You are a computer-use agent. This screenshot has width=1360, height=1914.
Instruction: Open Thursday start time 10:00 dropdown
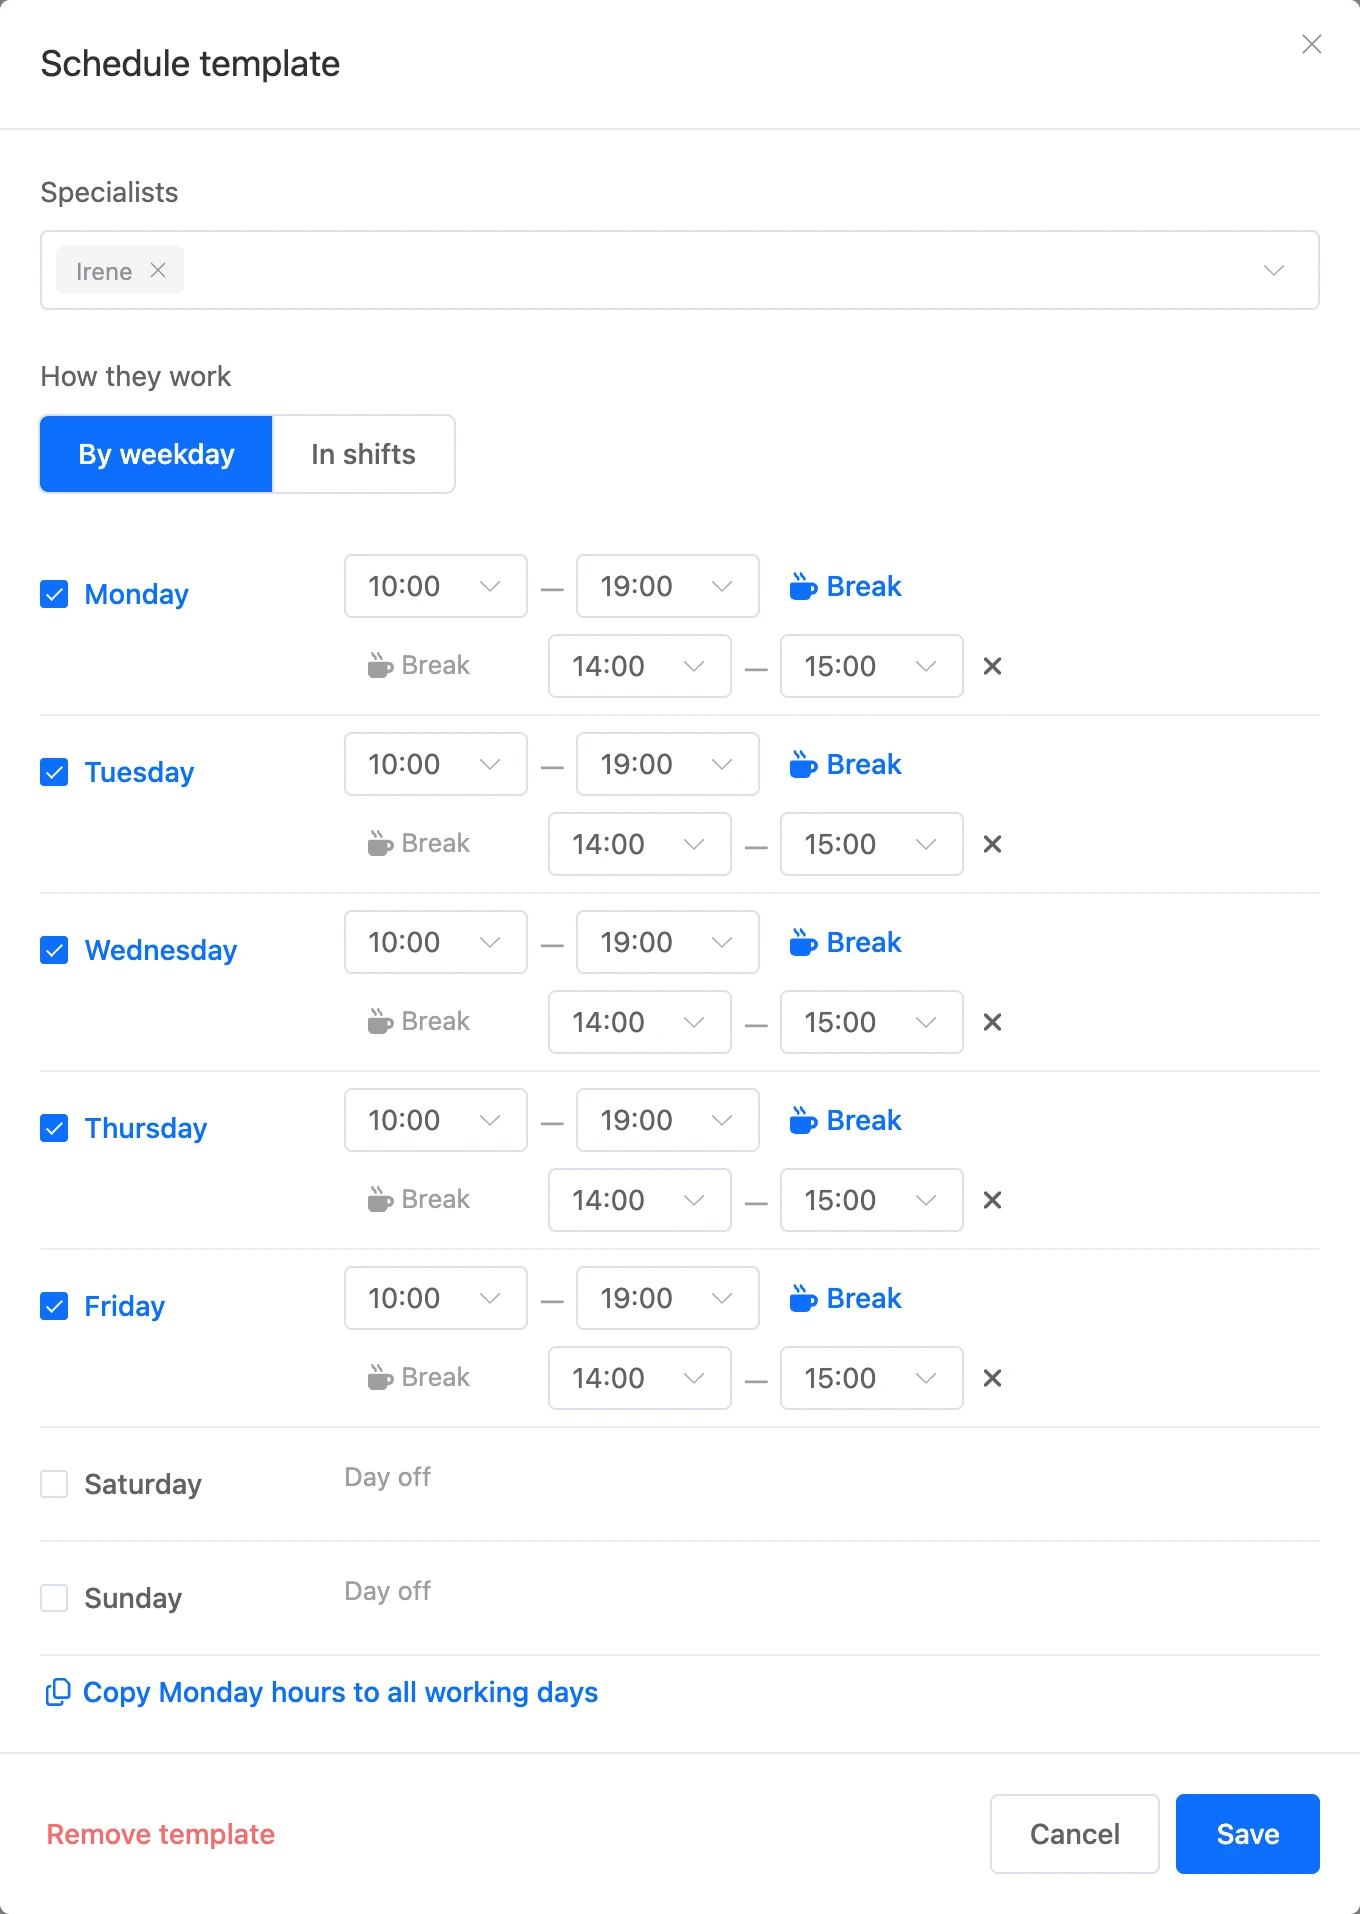[x=436, y=1120]
